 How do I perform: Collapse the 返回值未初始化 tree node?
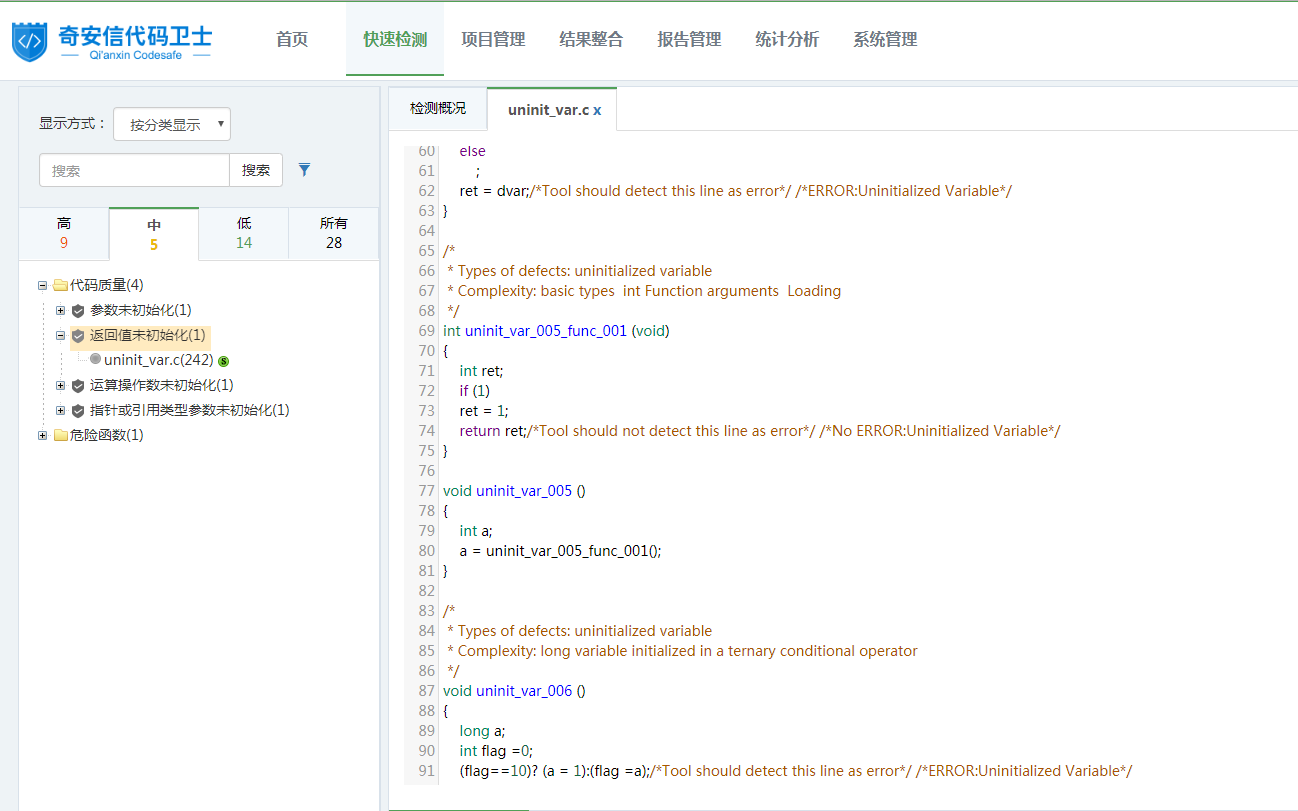[60, 335]
